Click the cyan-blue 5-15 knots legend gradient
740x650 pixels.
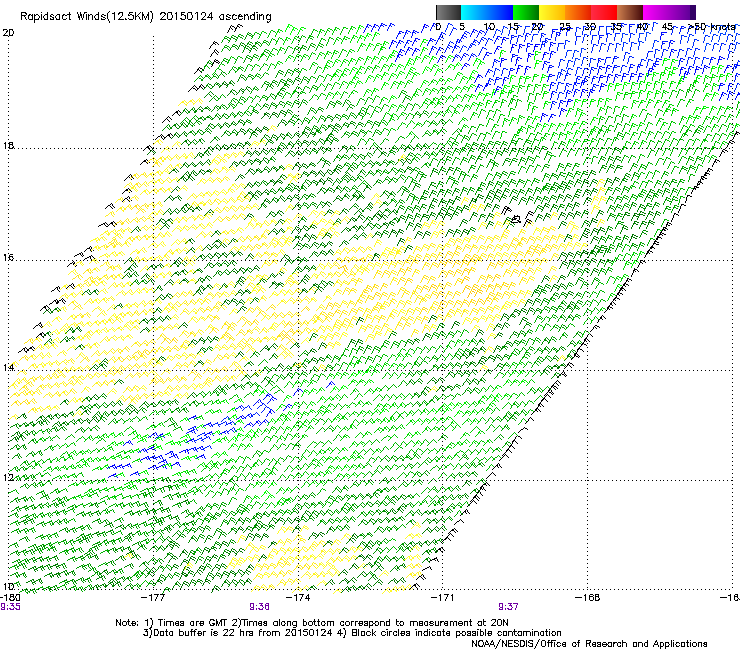[x=487, y=12]
